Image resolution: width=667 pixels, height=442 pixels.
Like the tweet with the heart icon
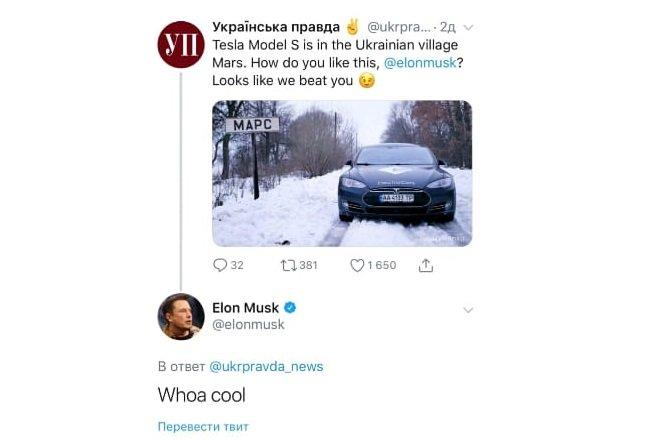coord(357,265)
